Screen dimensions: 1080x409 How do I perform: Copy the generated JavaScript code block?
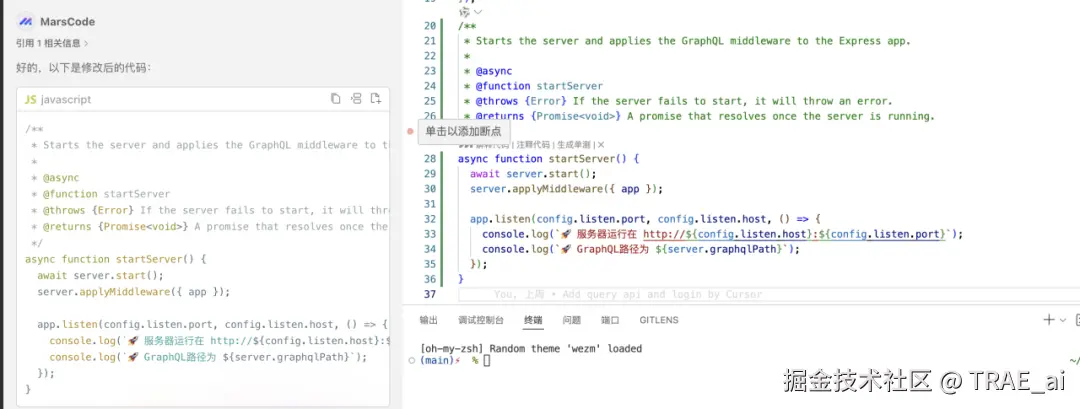pyautogui.click(x=335, y=98)
